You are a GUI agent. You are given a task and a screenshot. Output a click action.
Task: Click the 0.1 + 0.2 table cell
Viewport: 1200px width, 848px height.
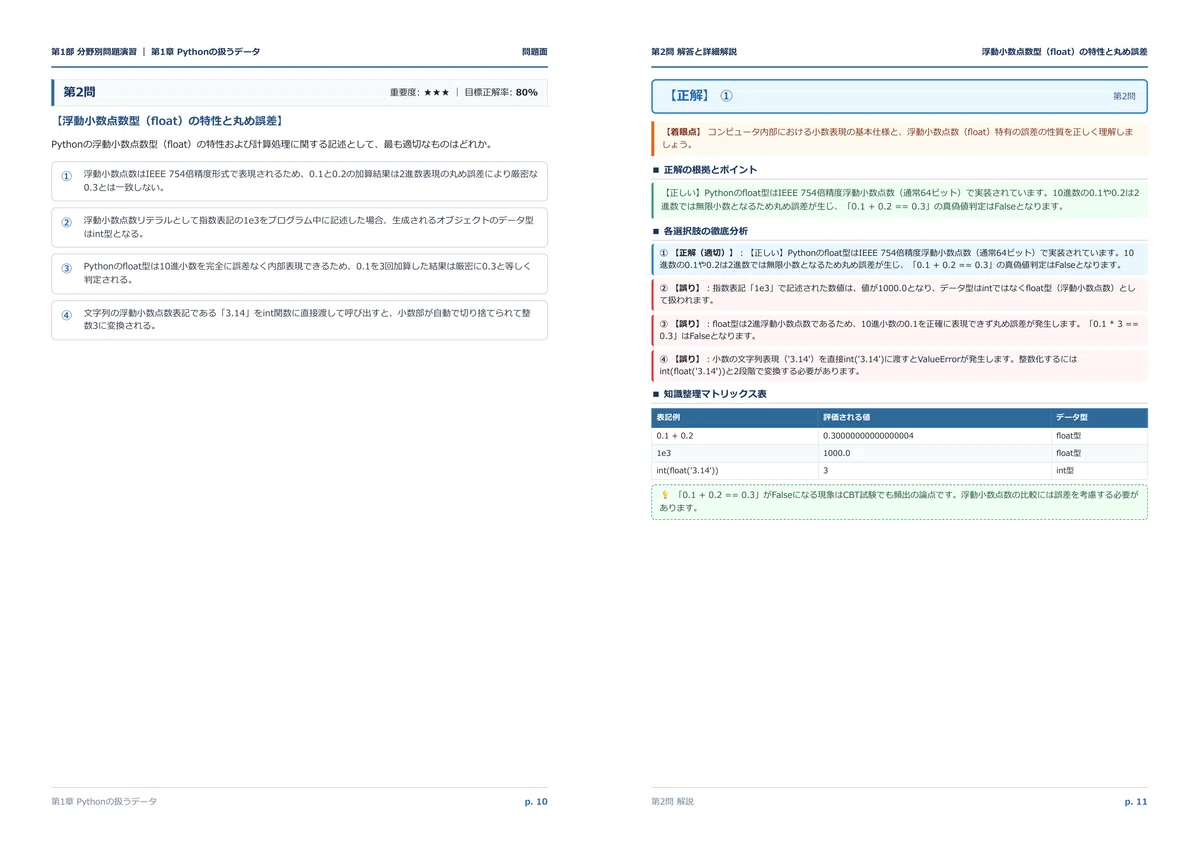coord(734,436)
